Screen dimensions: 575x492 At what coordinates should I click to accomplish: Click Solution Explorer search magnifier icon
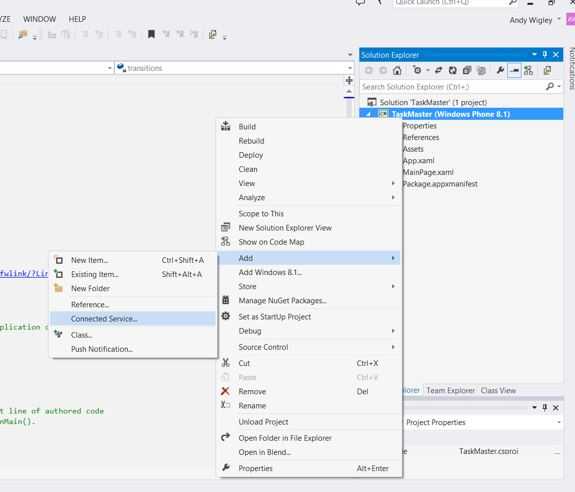pos(550,86)
